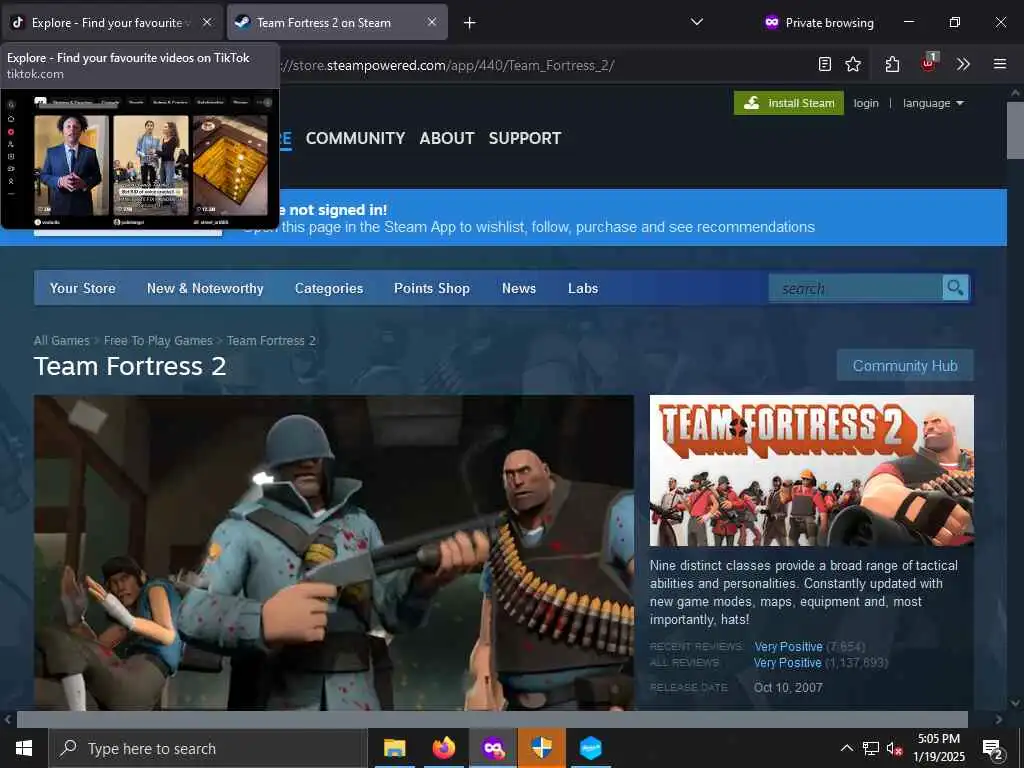1024x768 pixels.
Task: Click the store search magnifier icon
Action: (x=955, y=288)
